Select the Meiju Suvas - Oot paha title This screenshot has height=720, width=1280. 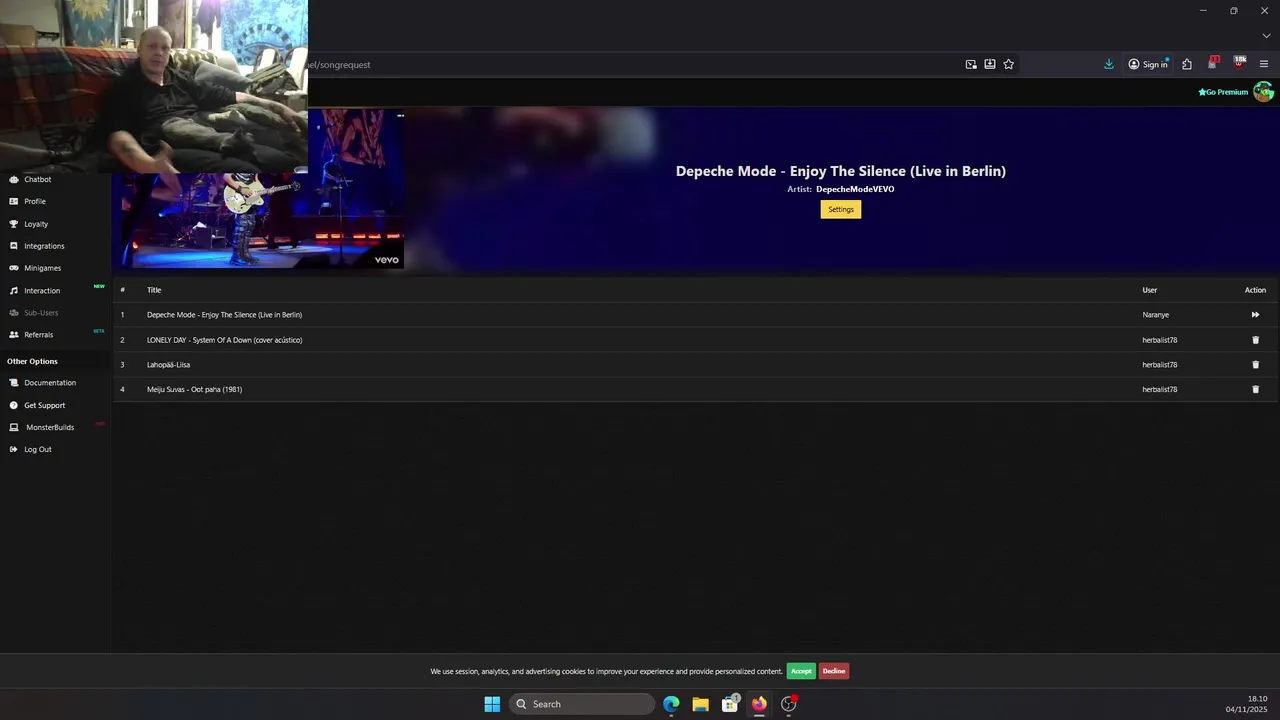[x=194, y=390]
